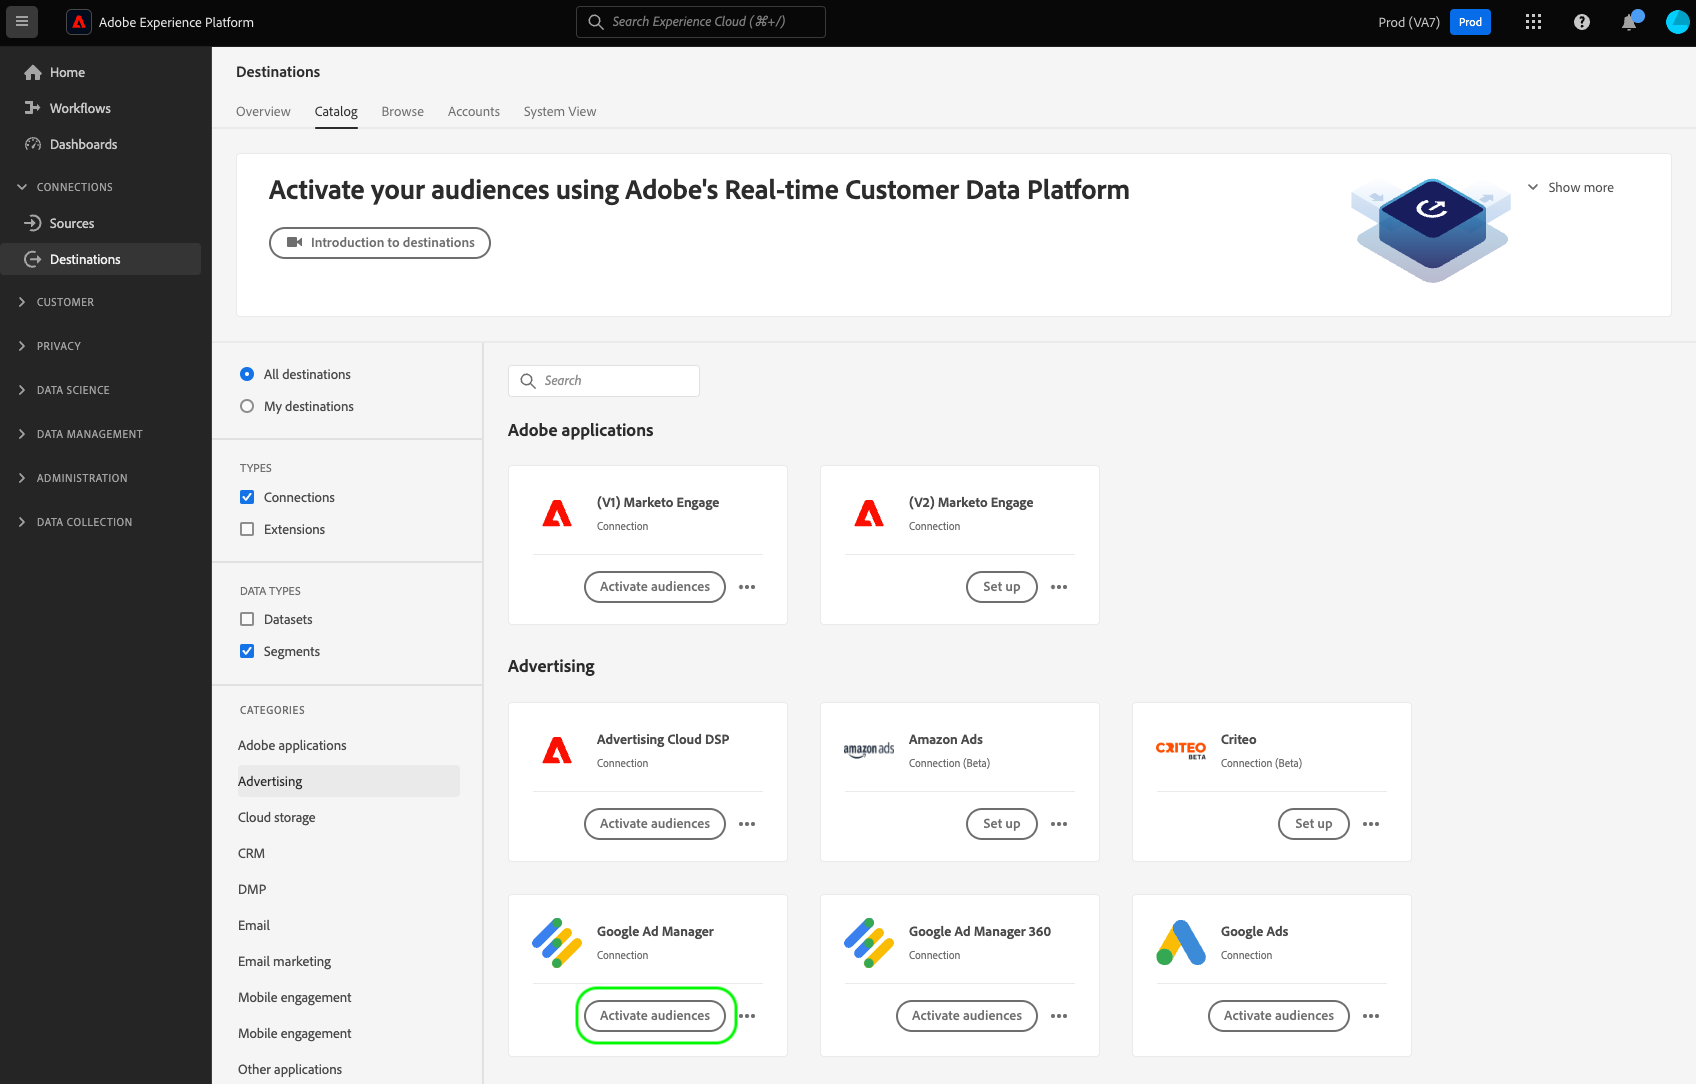Click the Google Ad Manager 360 logo

click(x=869, y=942)
